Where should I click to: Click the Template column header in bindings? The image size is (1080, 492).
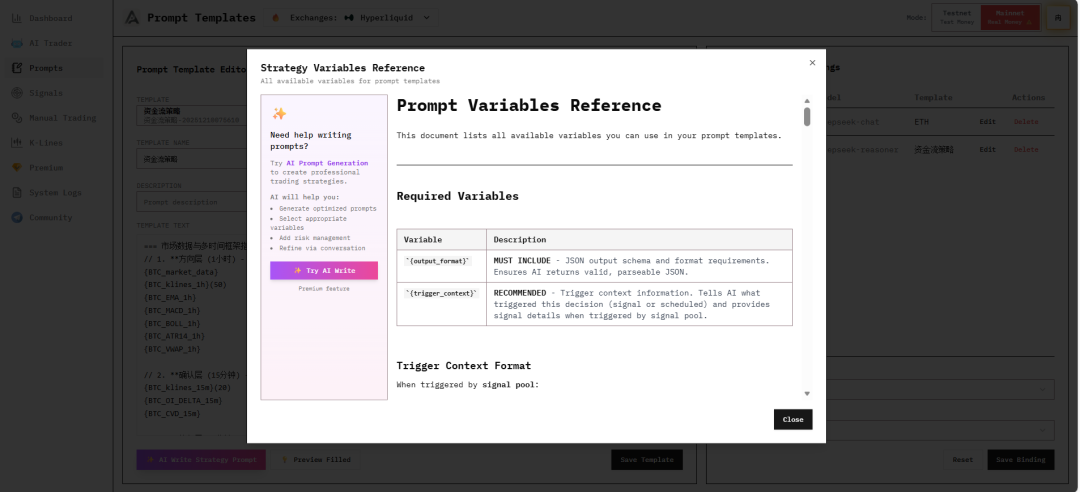(933, 98)
